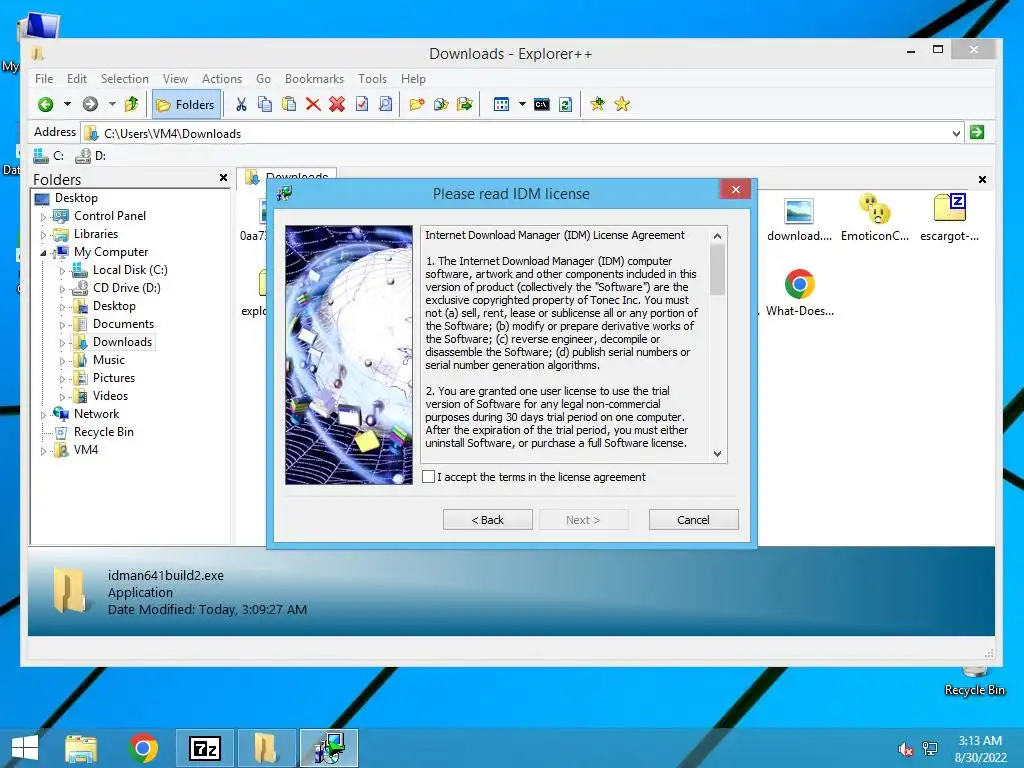This screenshot has width=1024, height=768.
Task: Open Chrome from the taskbar
Action: pyautogui.click(x=143, y=748)
